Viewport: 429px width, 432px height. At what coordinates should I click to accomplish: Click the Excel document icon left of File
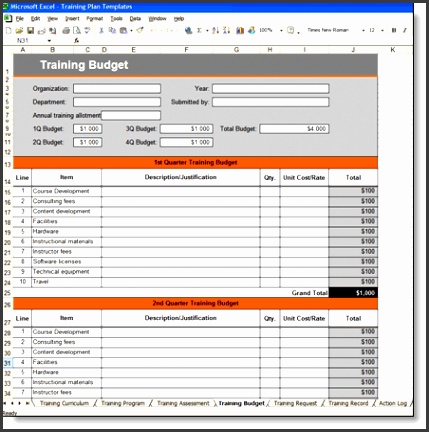[x=8, y=18]
